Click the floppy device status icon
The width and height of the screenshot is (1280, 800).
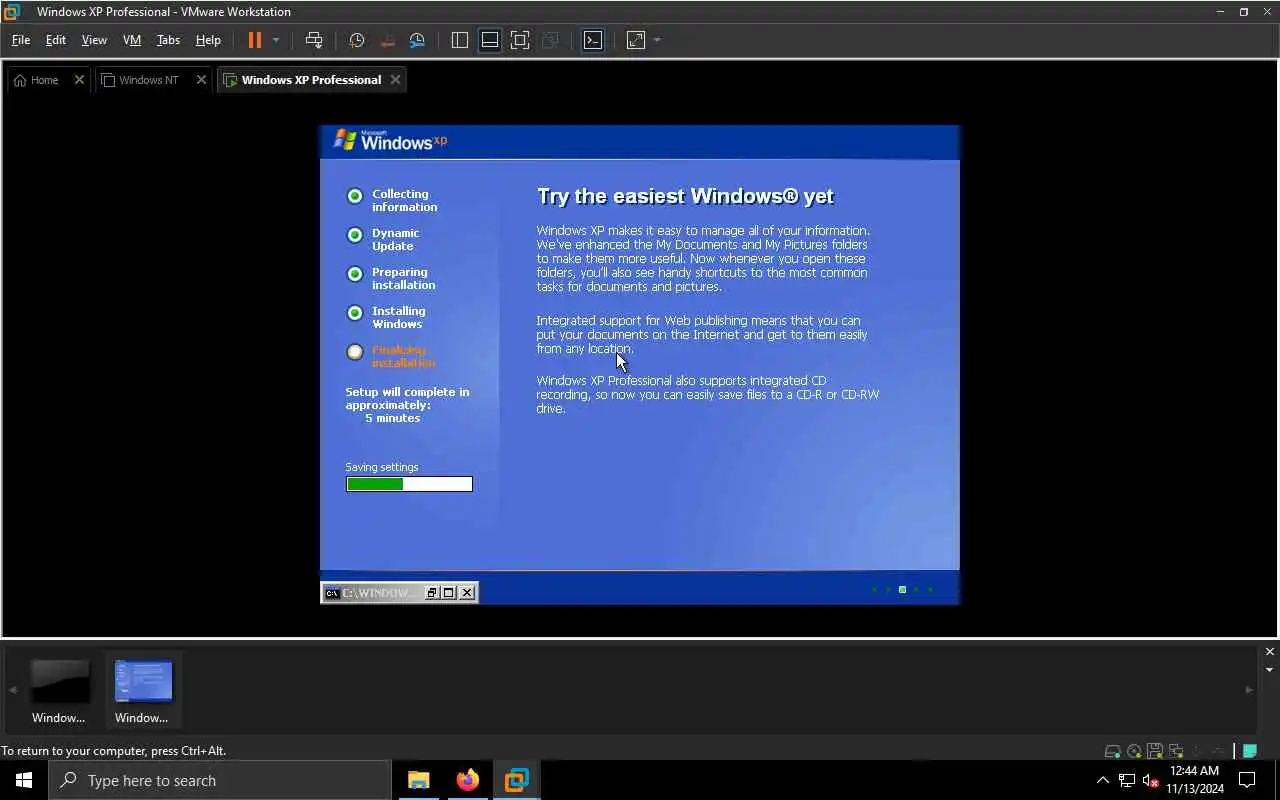pos(1155,751)
